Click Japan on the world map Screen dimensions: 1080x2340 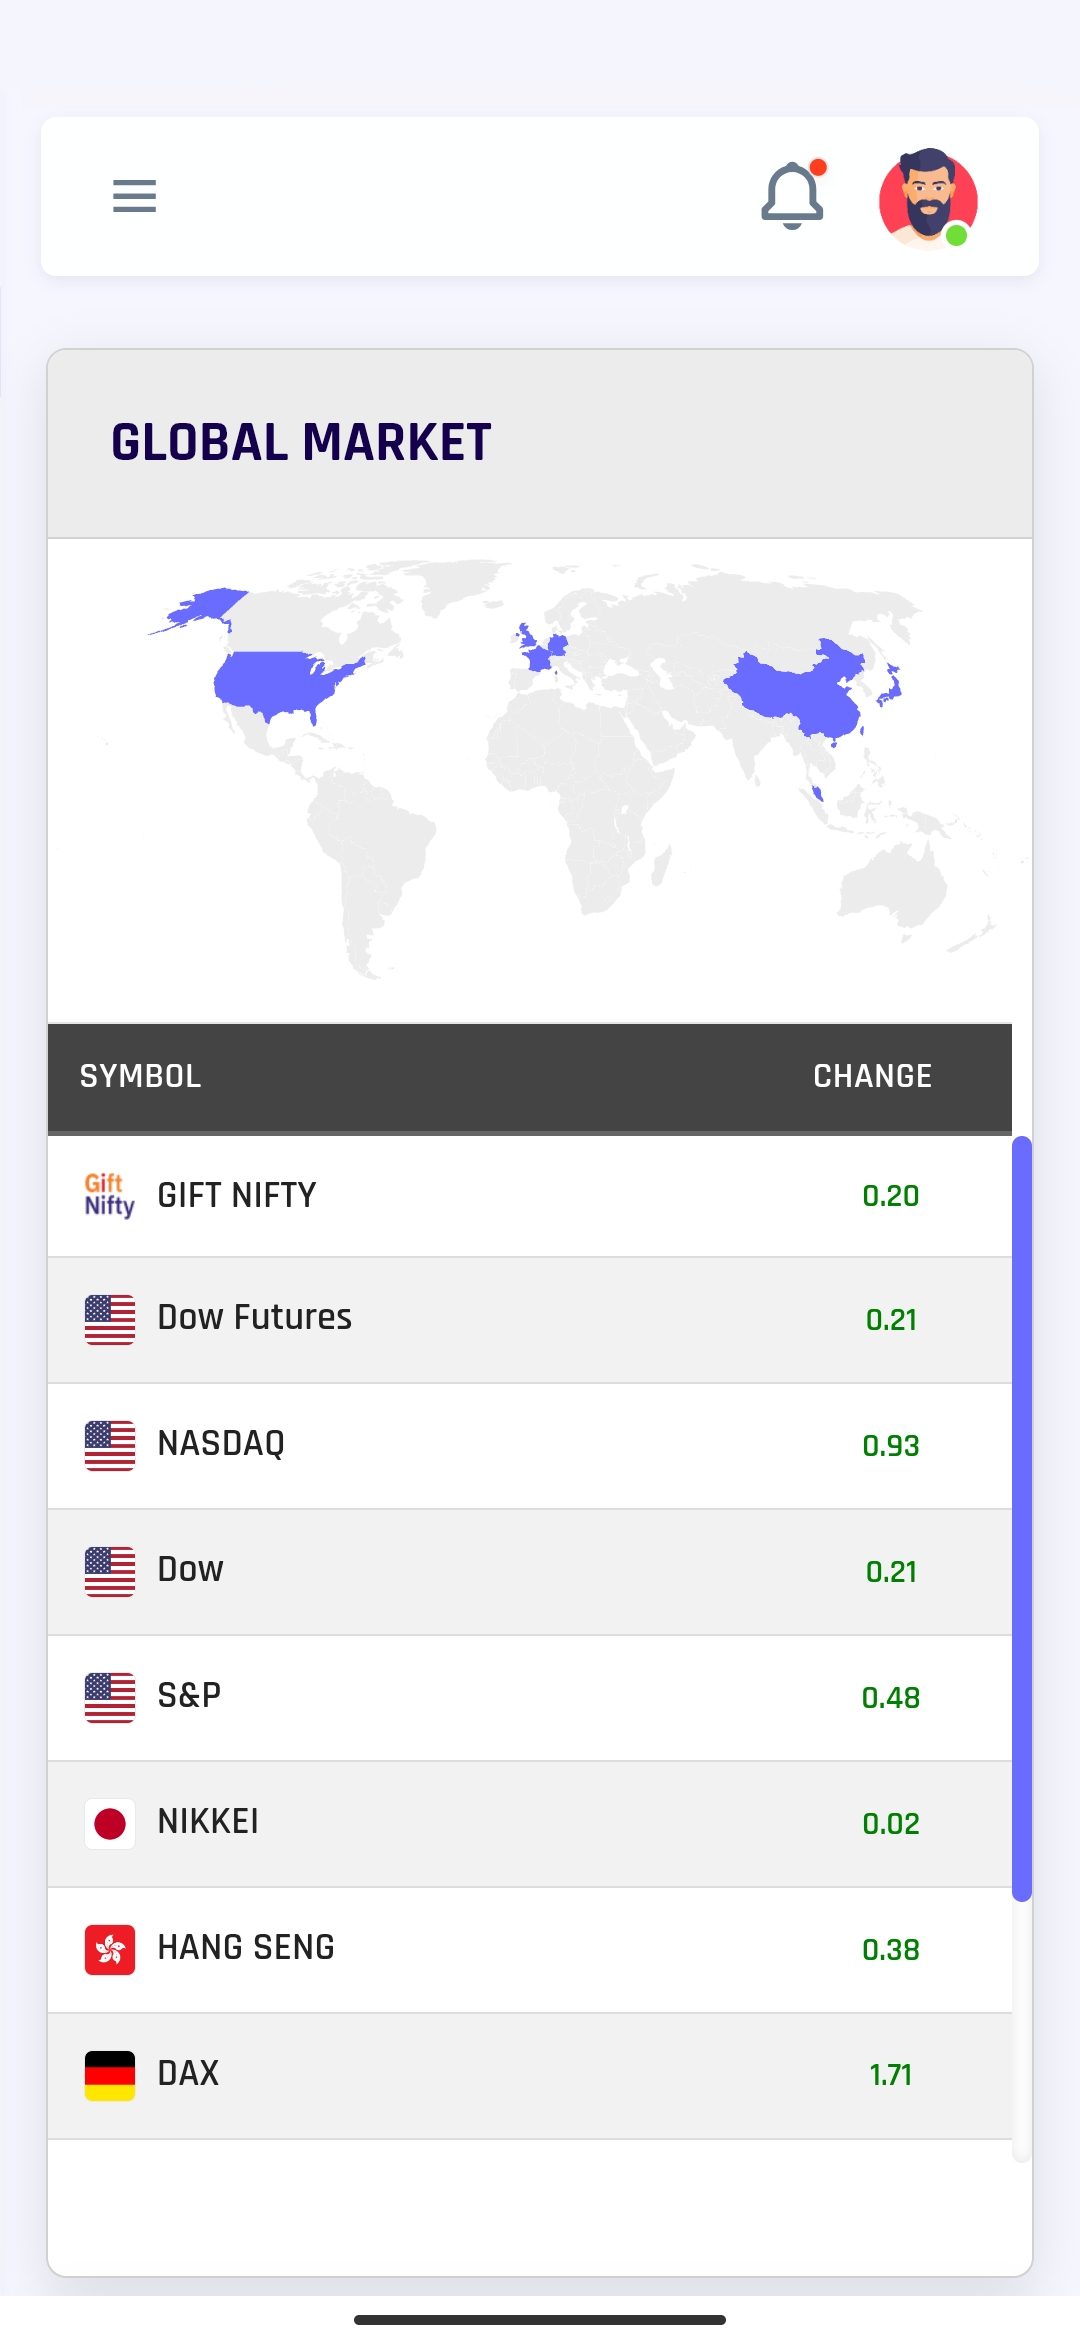[x=889, y=686]
